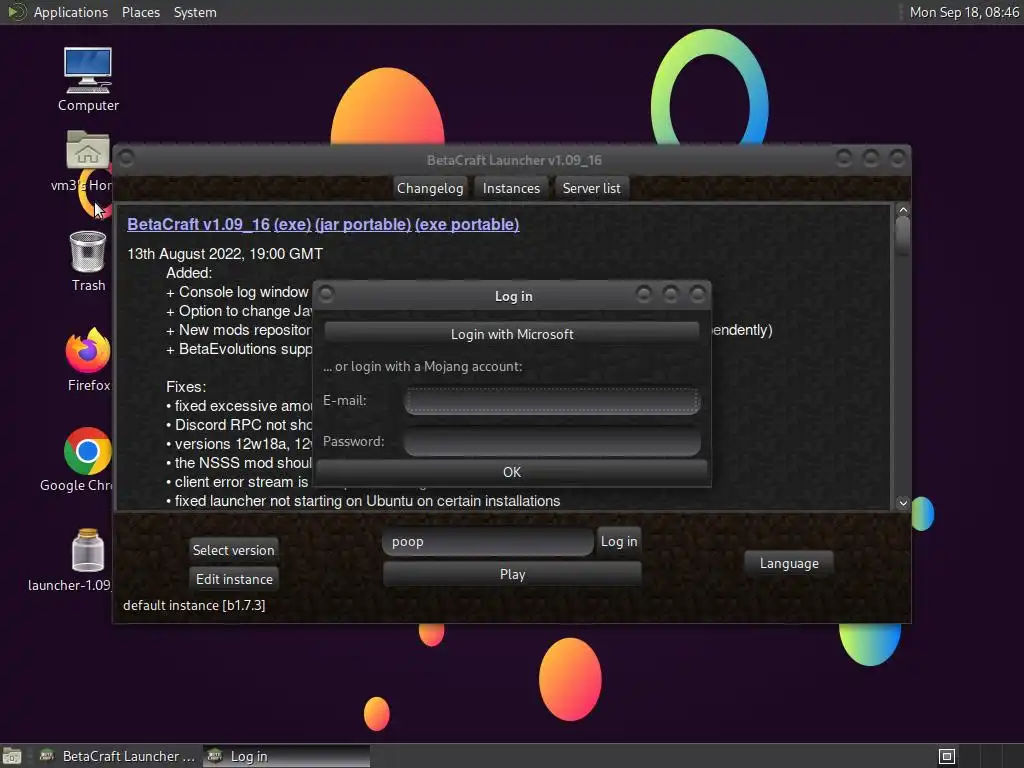Image resolution: width=1024 pixels, height=768 pixels.
Task: Click the changelog scrollbar up arrow
Action: click(x=903, y=210)
